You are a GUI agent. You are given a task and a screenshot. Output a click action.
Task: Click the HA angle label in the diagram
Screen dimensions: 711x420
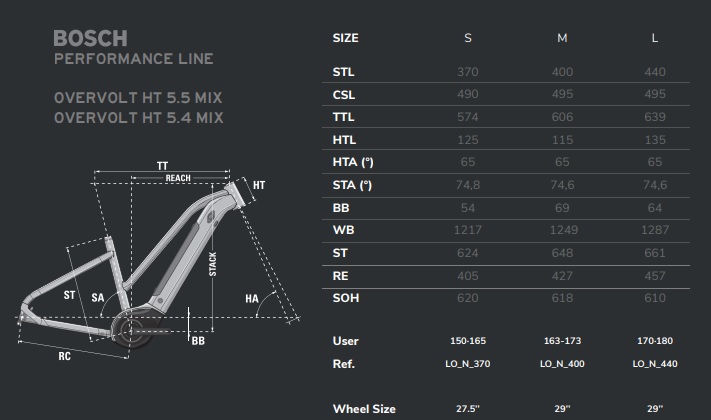coord(251,299)
